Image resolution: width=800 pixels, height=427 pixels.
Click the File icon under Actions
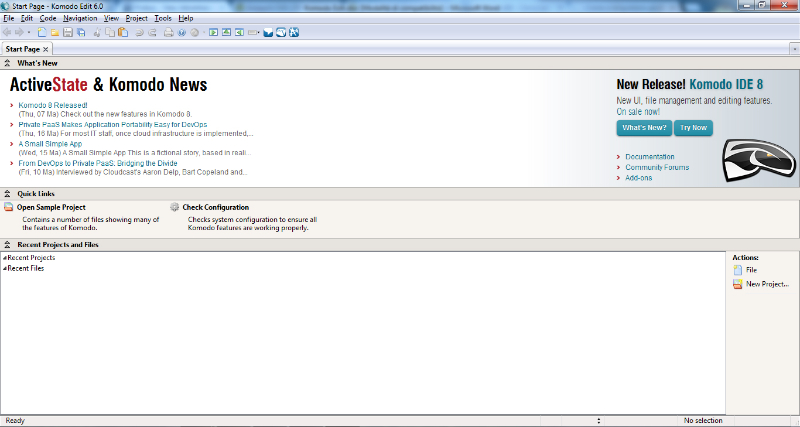point(738,270)
